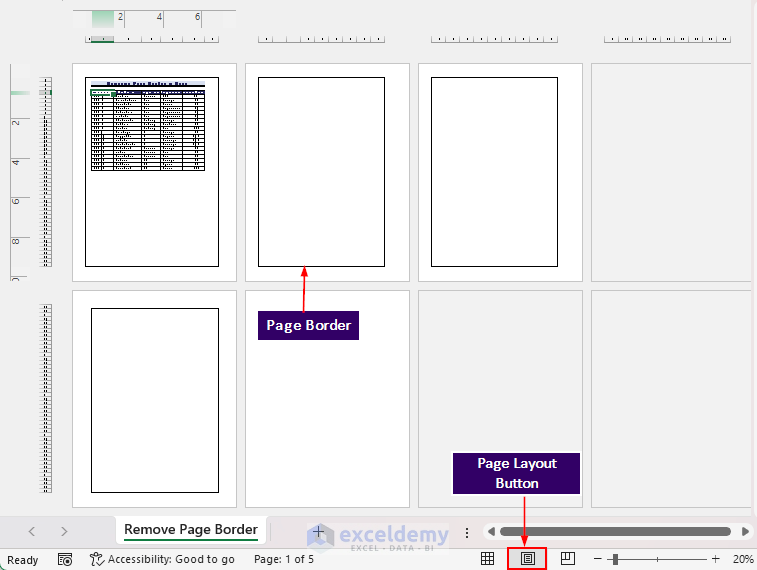The image size is (757, 570).
Task: Click the Ready status text
Action: tap(23, 560)
